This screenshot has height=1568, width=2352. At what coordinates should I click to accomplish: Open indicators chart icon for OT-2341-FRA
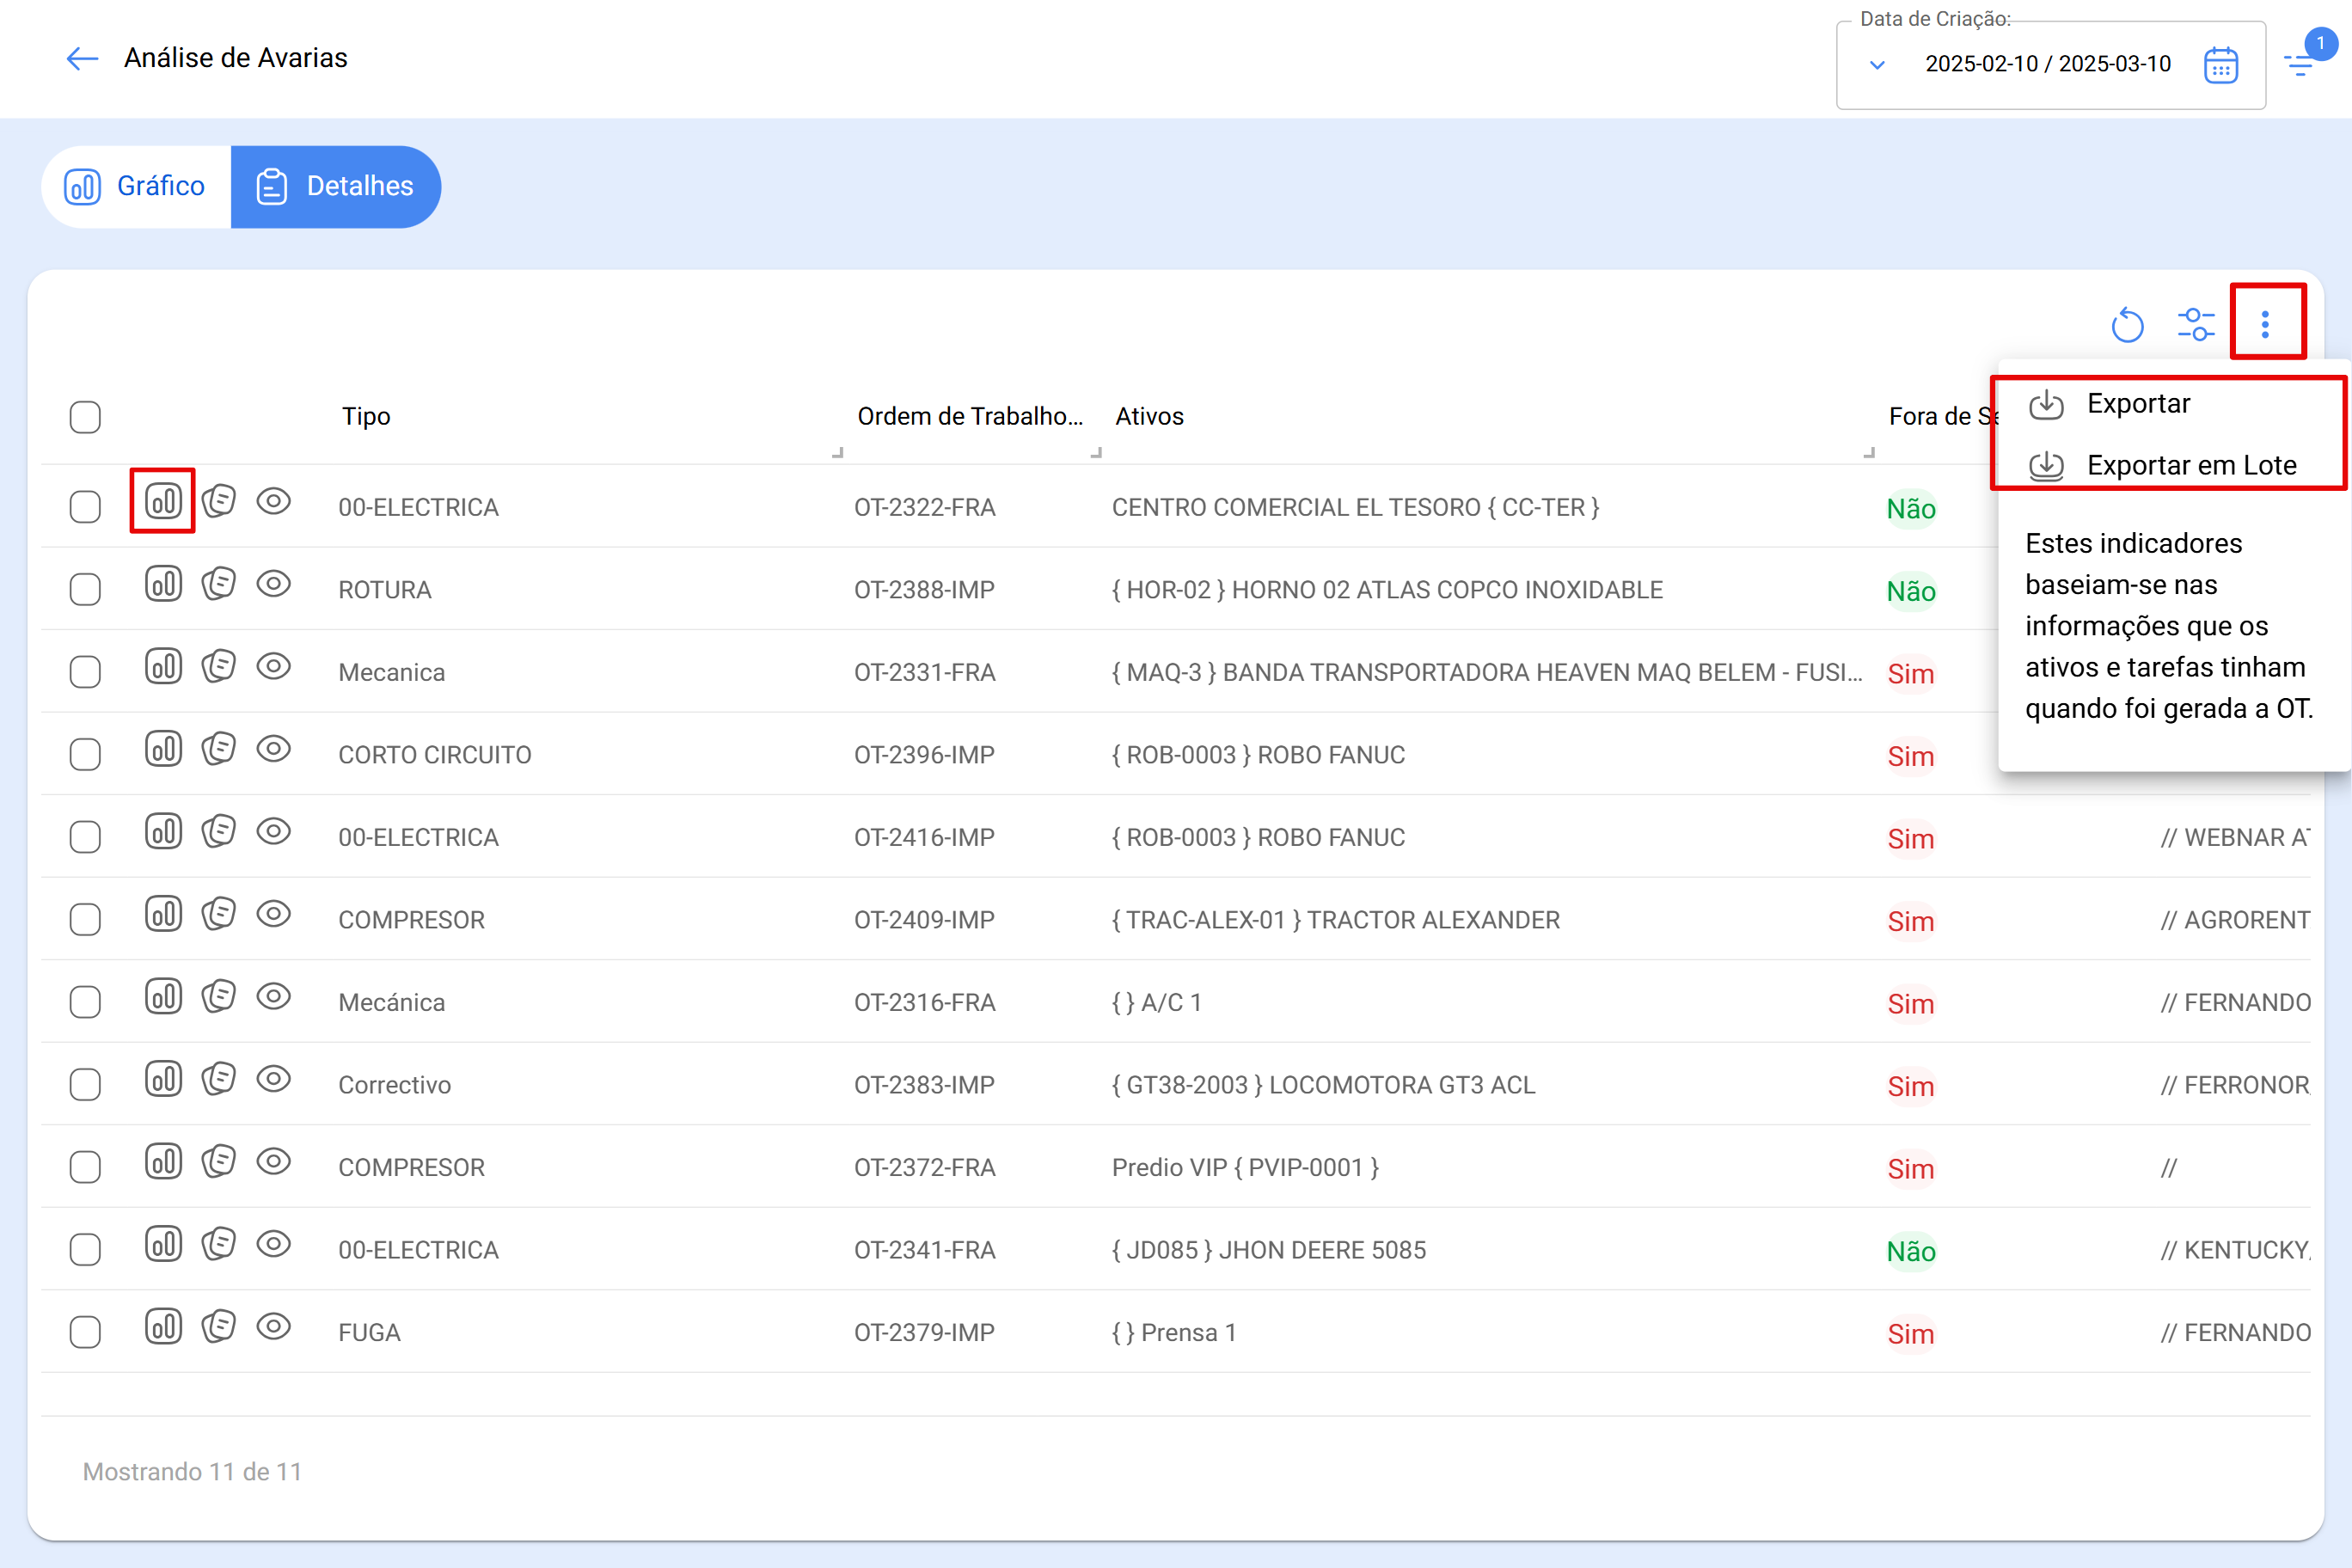click(163, 1243)
